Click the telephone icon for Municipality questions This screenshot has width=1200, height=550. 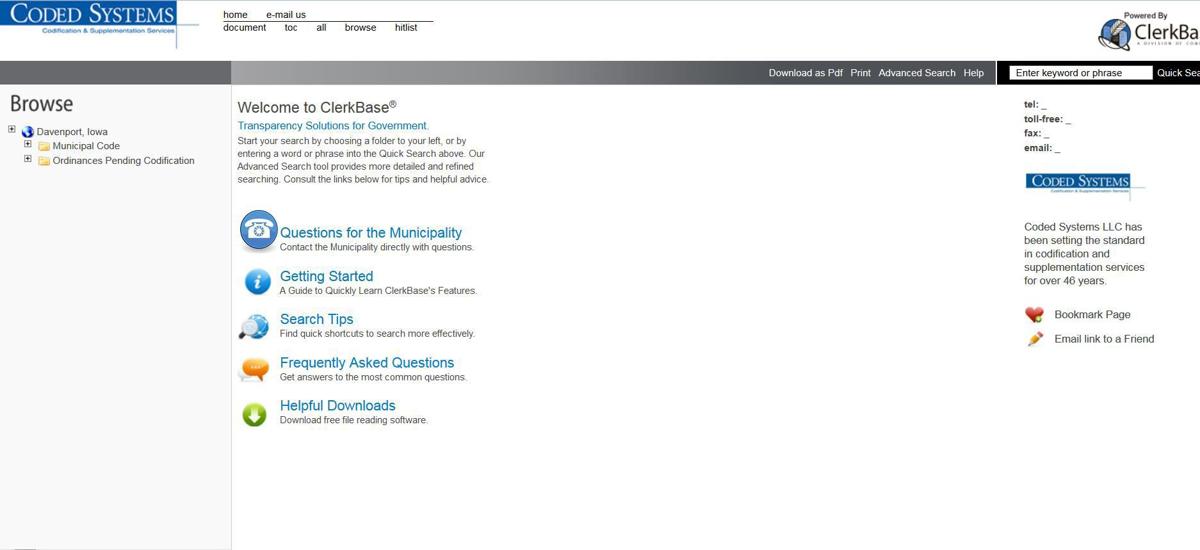(258, 231)
